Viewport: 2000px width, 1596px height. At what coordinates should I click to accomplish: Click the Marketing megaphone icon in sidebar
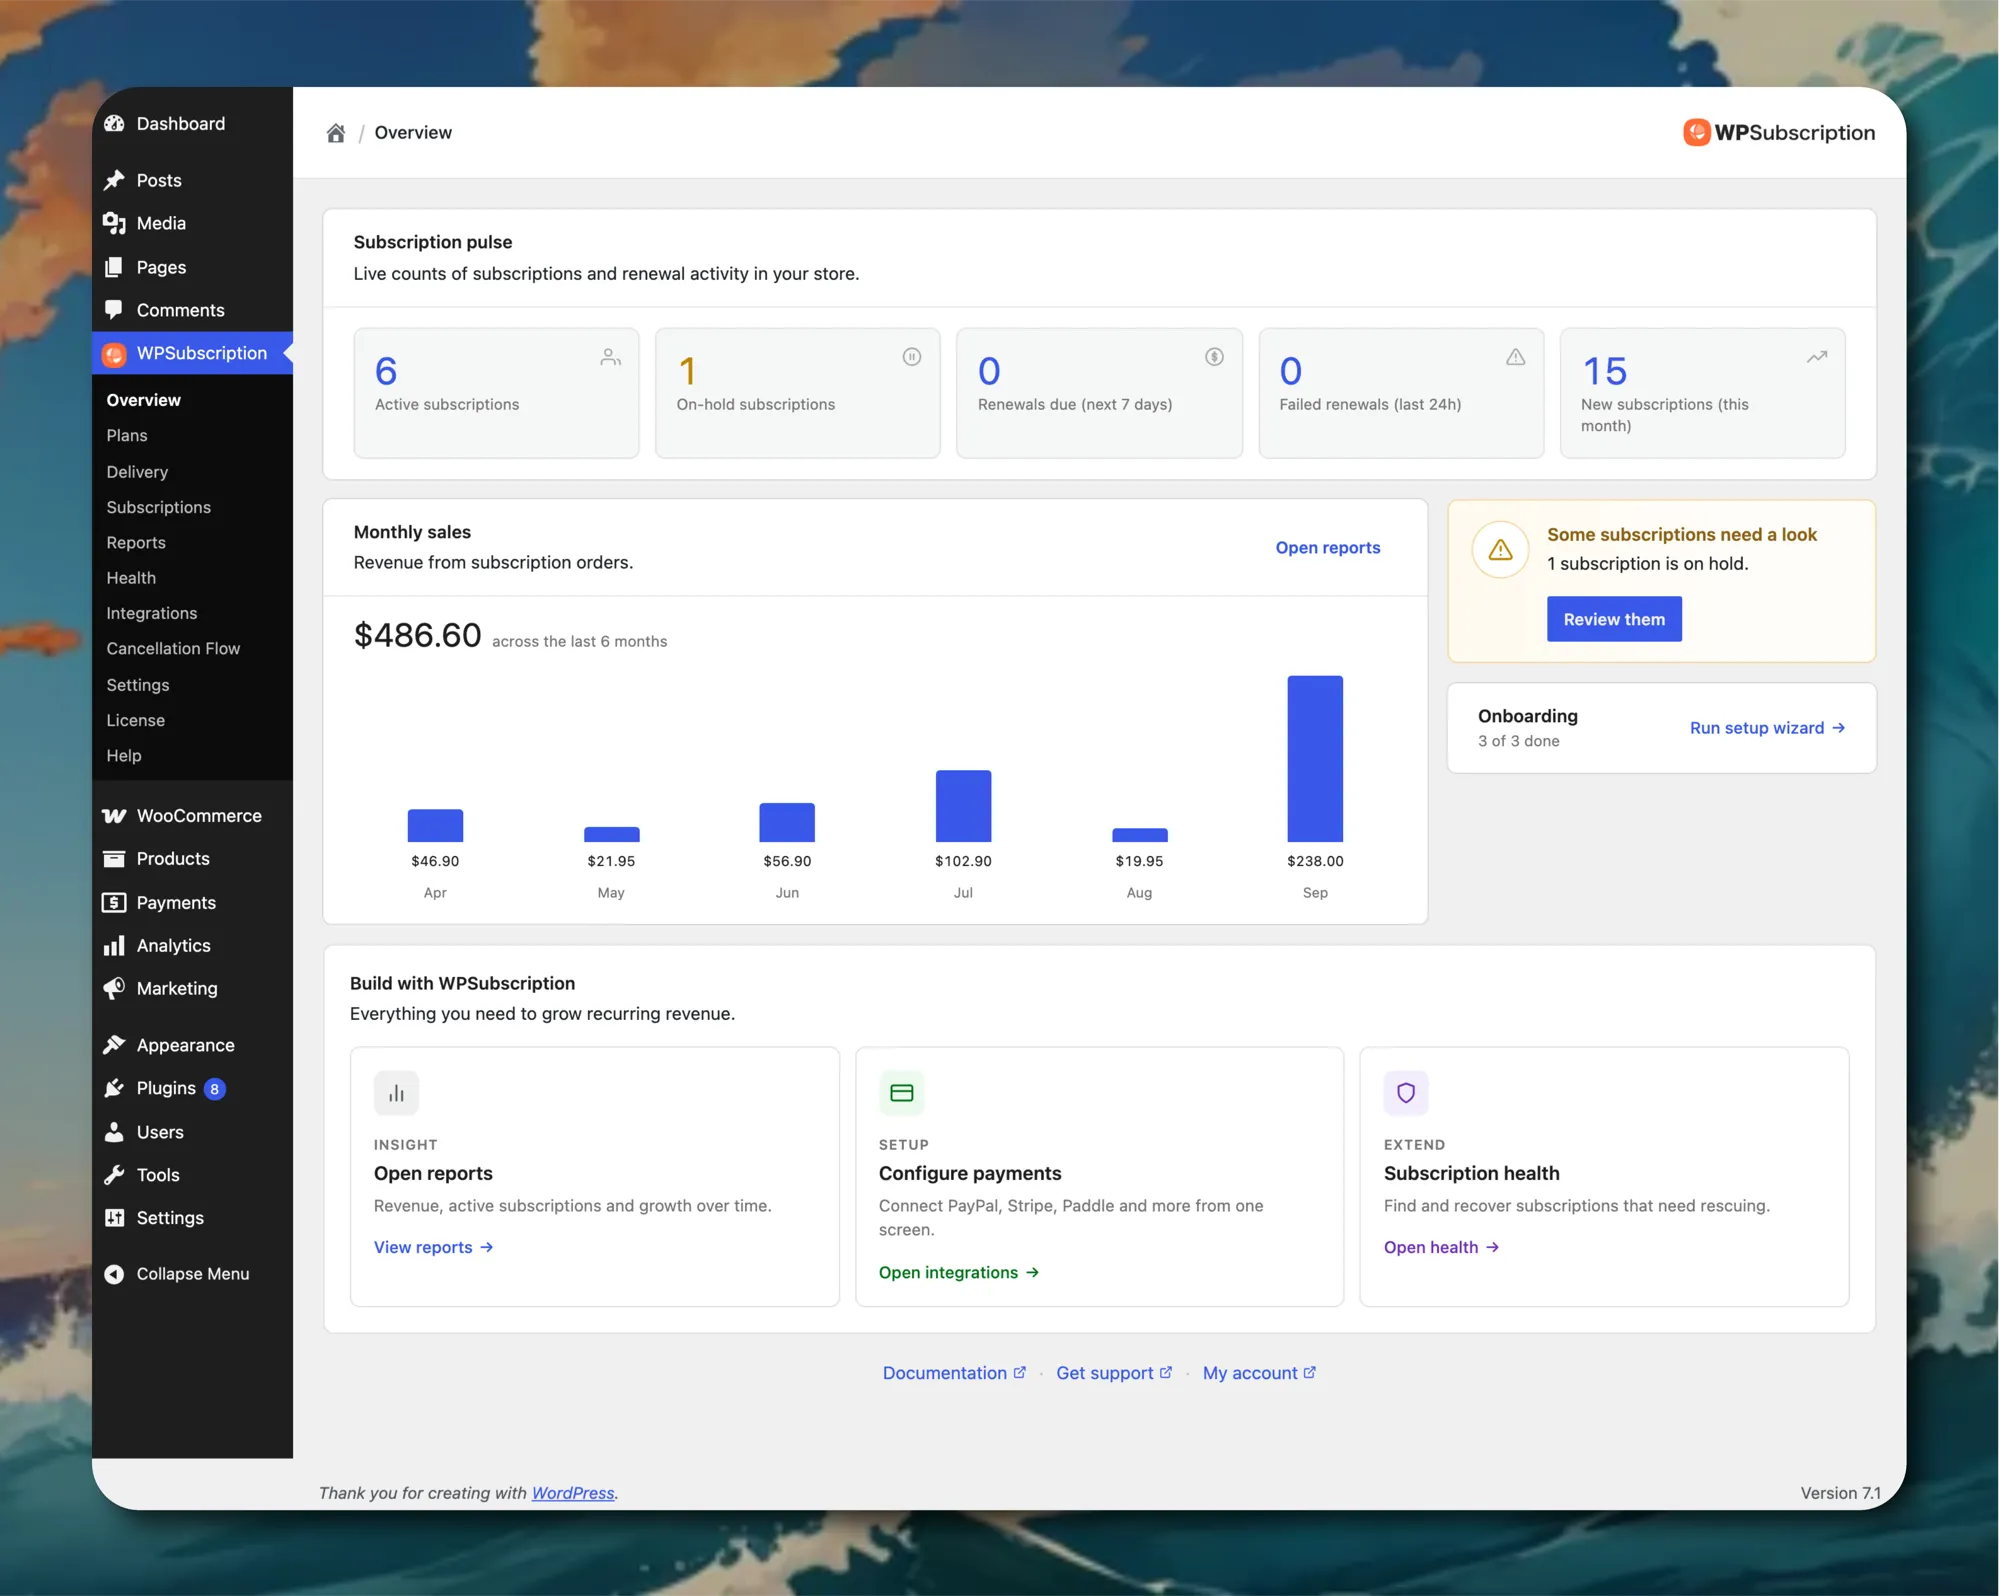click(x=114, y=989)
